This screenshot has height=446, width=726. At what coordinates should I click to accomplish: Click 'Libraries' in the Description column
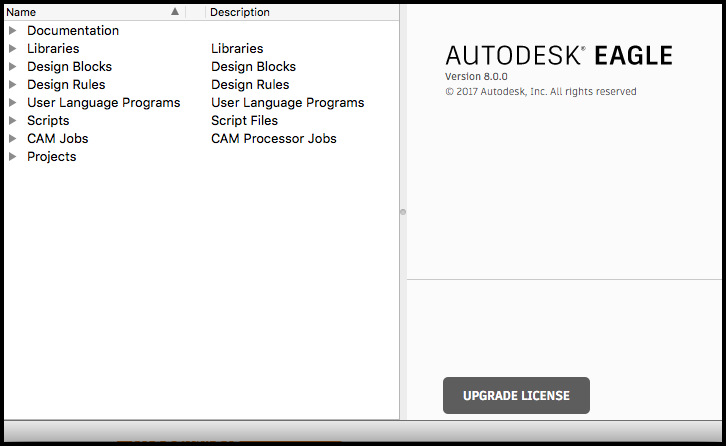pos(237,49)
